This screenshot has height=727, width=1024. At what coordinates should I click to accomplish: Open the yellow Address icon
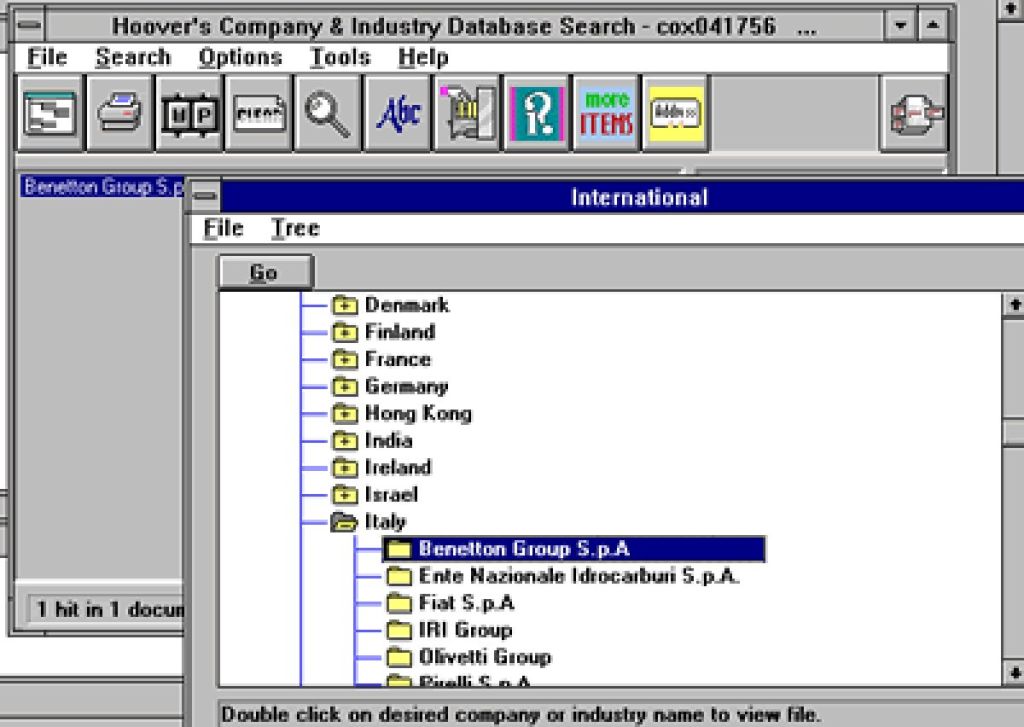pos(675,113)
